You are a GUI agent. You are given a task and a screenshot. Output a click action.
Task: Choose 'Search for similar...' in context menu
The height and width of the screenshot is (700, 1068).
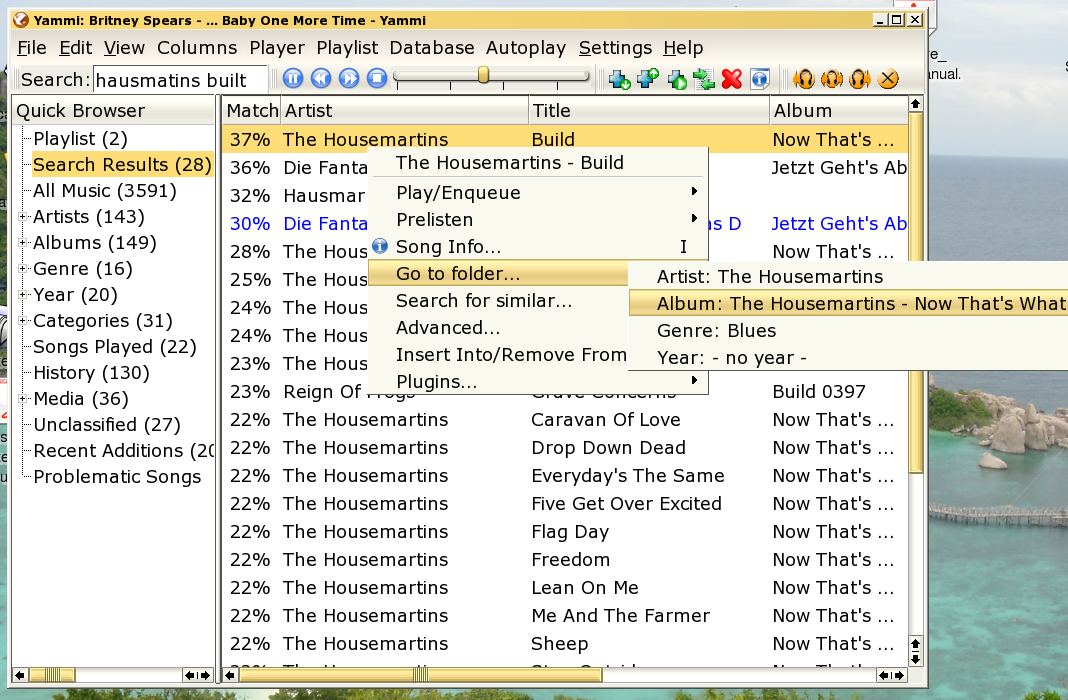[x=484, y=301]
